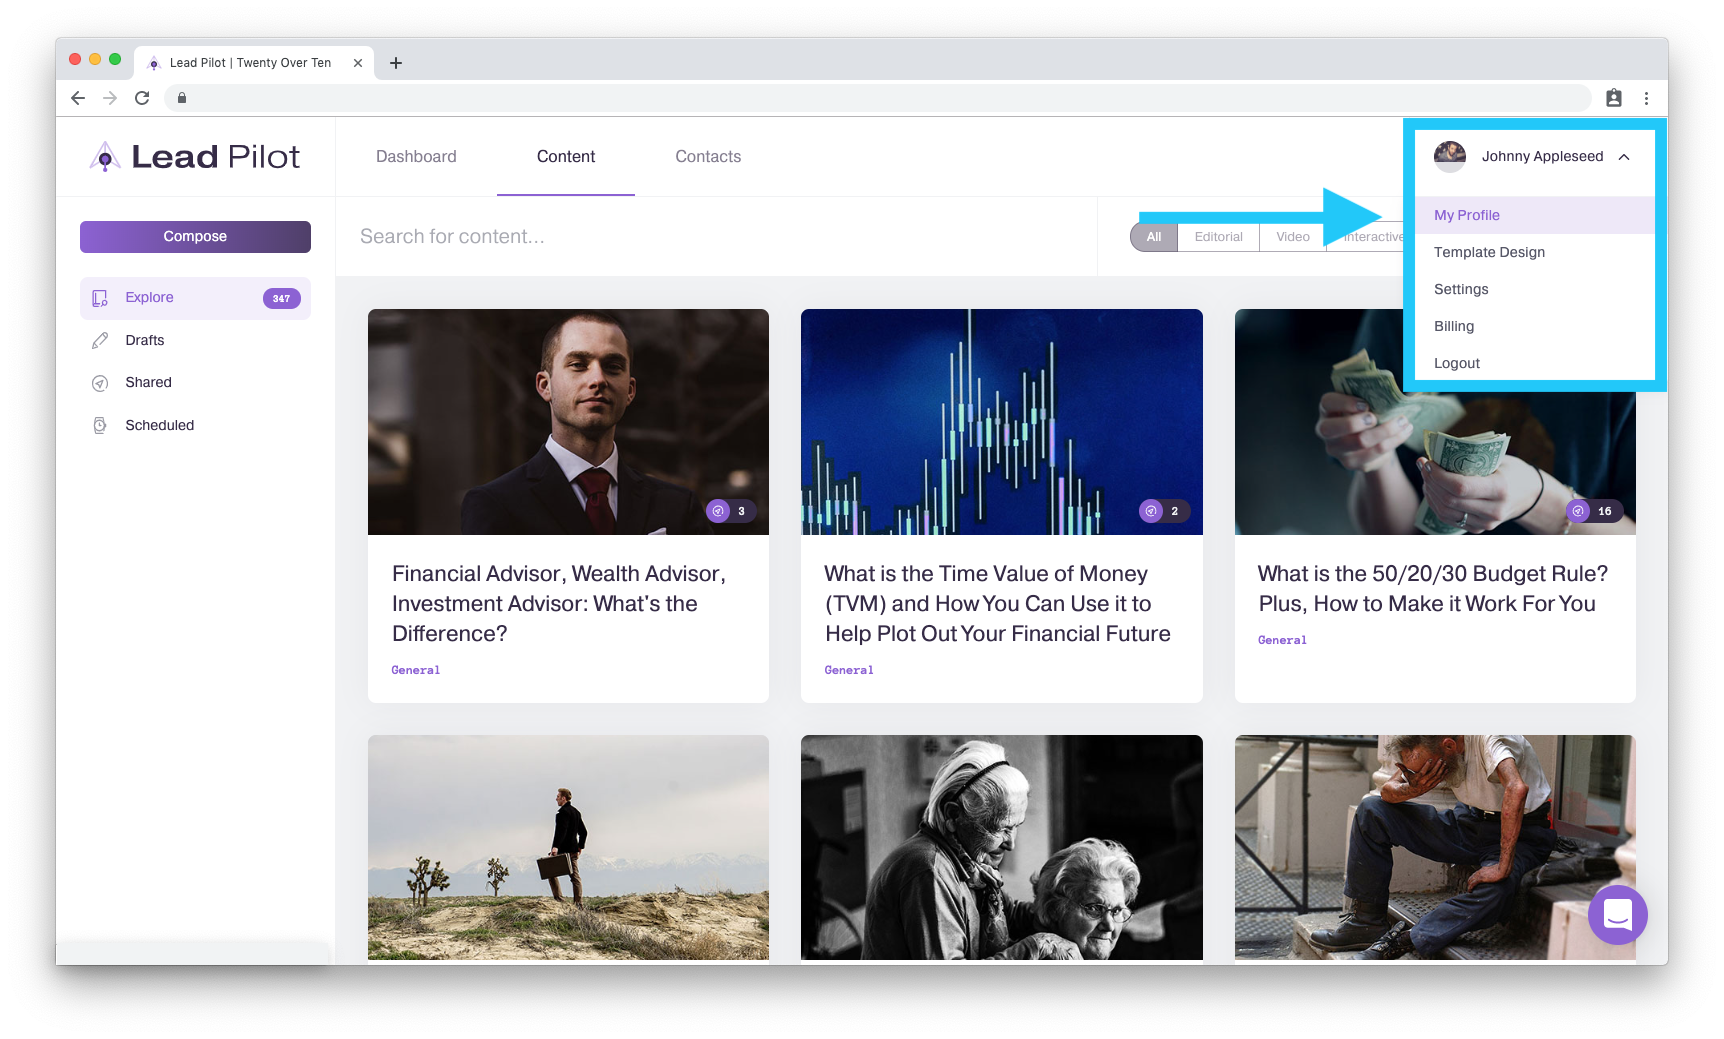The width and height of the screenshot is (1724, 1039).
Task: Click the browser forward arrow
Action: (110, 98)
